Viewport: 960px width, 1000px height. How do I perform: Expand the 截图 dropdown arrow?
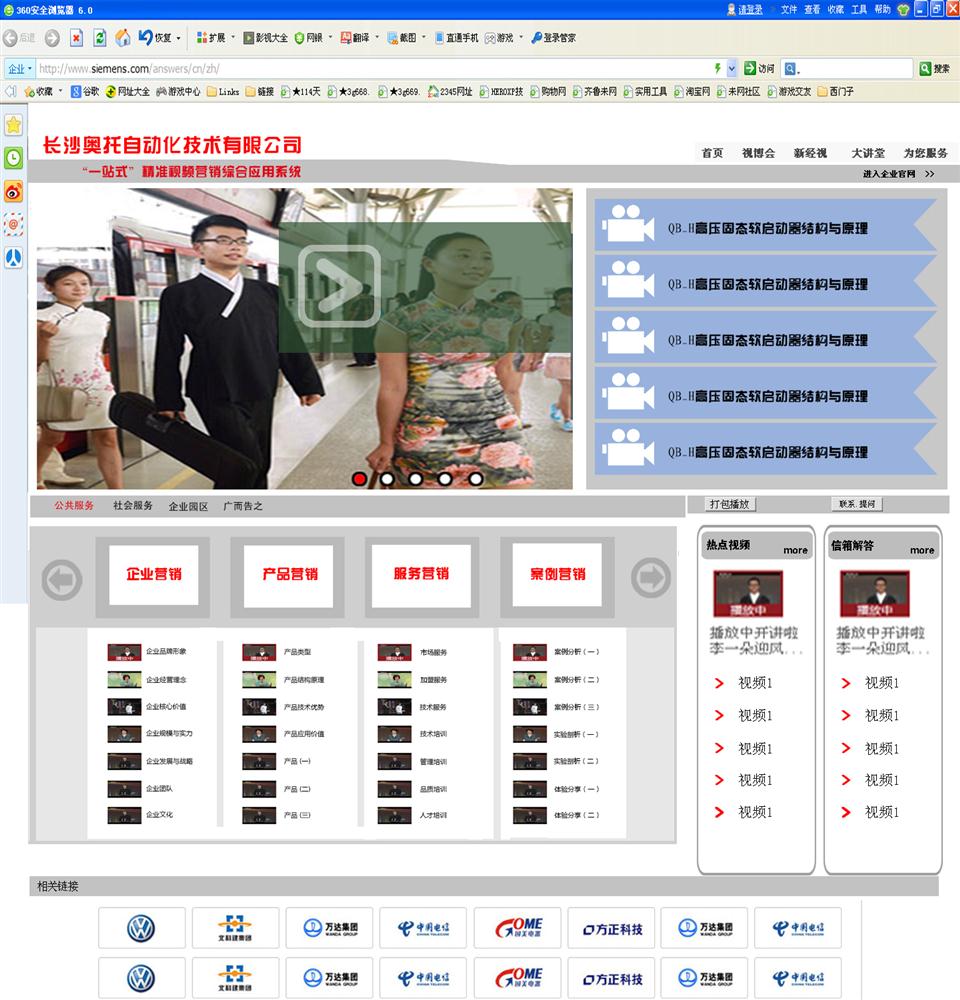pos(423,38)
